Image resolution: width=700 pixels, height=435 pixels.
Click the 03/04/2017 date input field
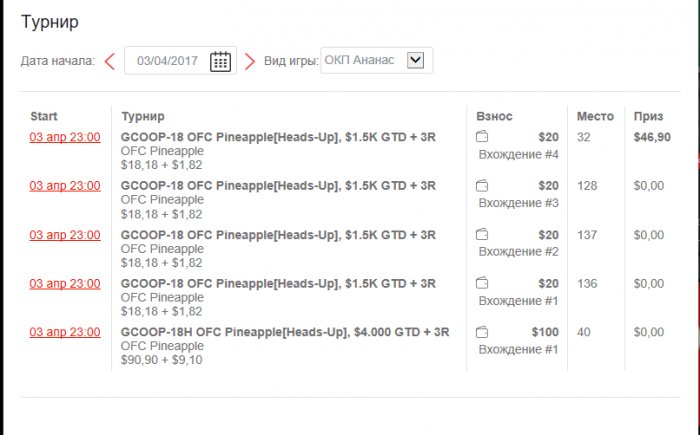click(167, 61)
